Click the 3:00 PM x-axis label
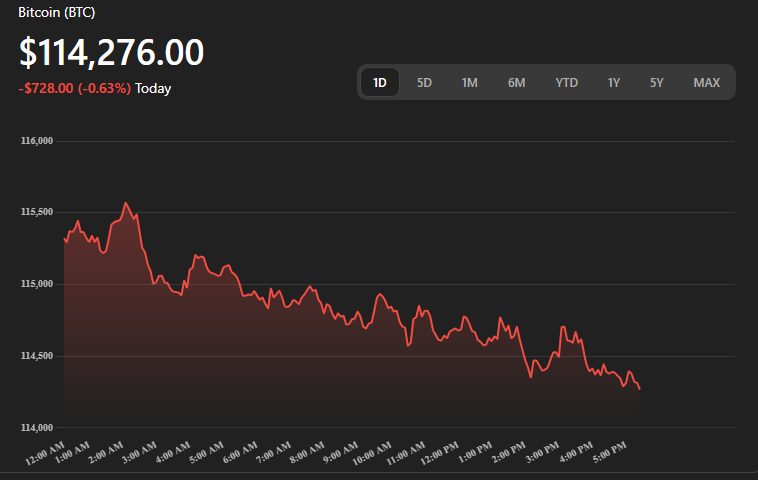The width and height of the screenshot is (758, 480). (542, 453)
